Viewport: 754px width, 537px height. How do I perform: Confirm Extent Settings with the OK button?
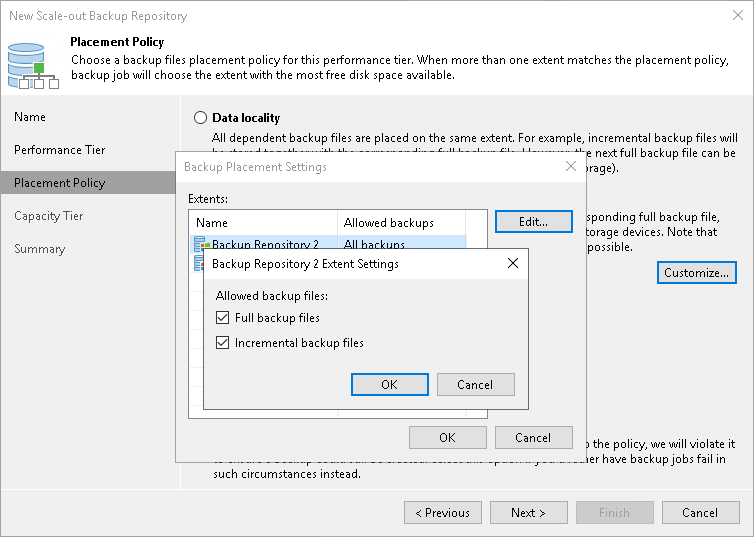(389, 385)
